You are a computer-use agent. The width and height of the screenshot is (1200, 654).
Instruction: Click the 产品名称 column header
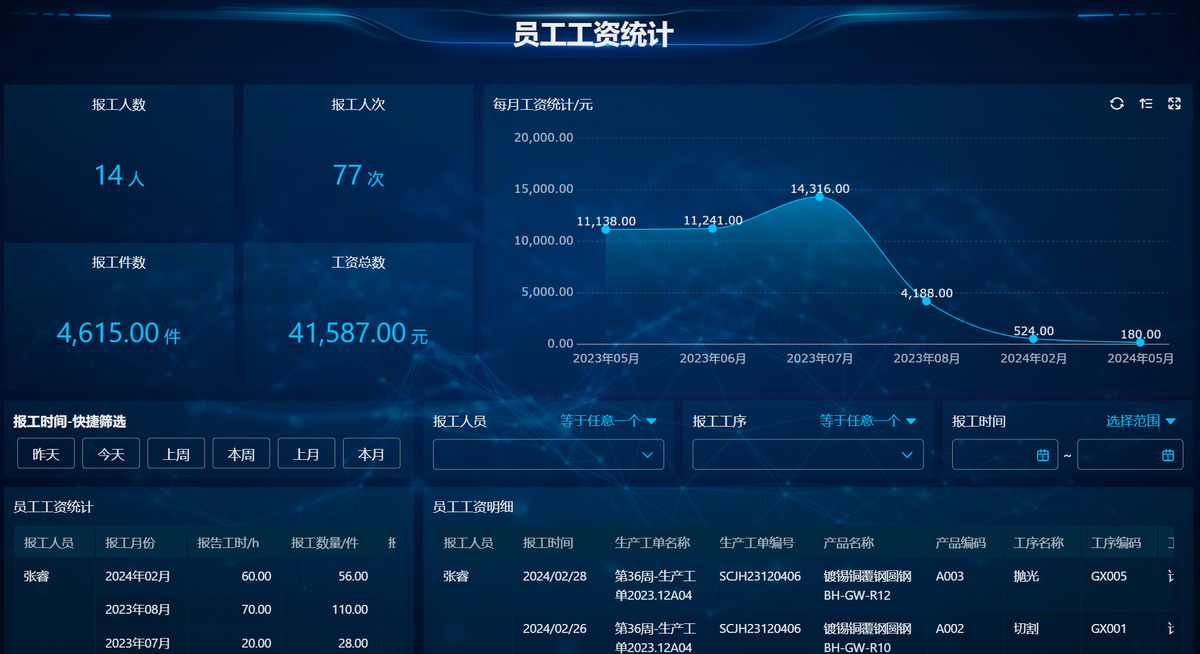coord(849,543)
